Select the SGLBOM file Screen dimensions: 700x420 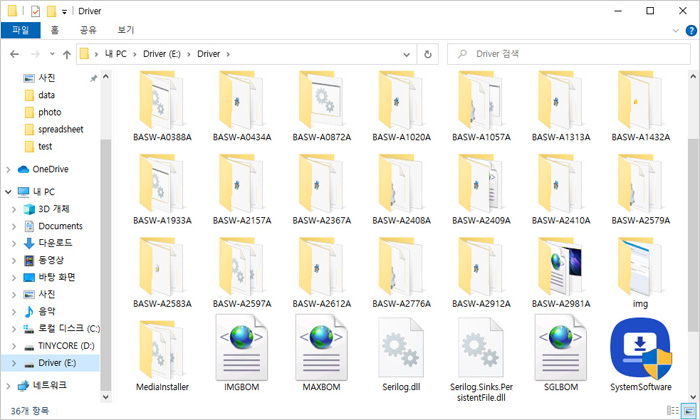point(561,353)
